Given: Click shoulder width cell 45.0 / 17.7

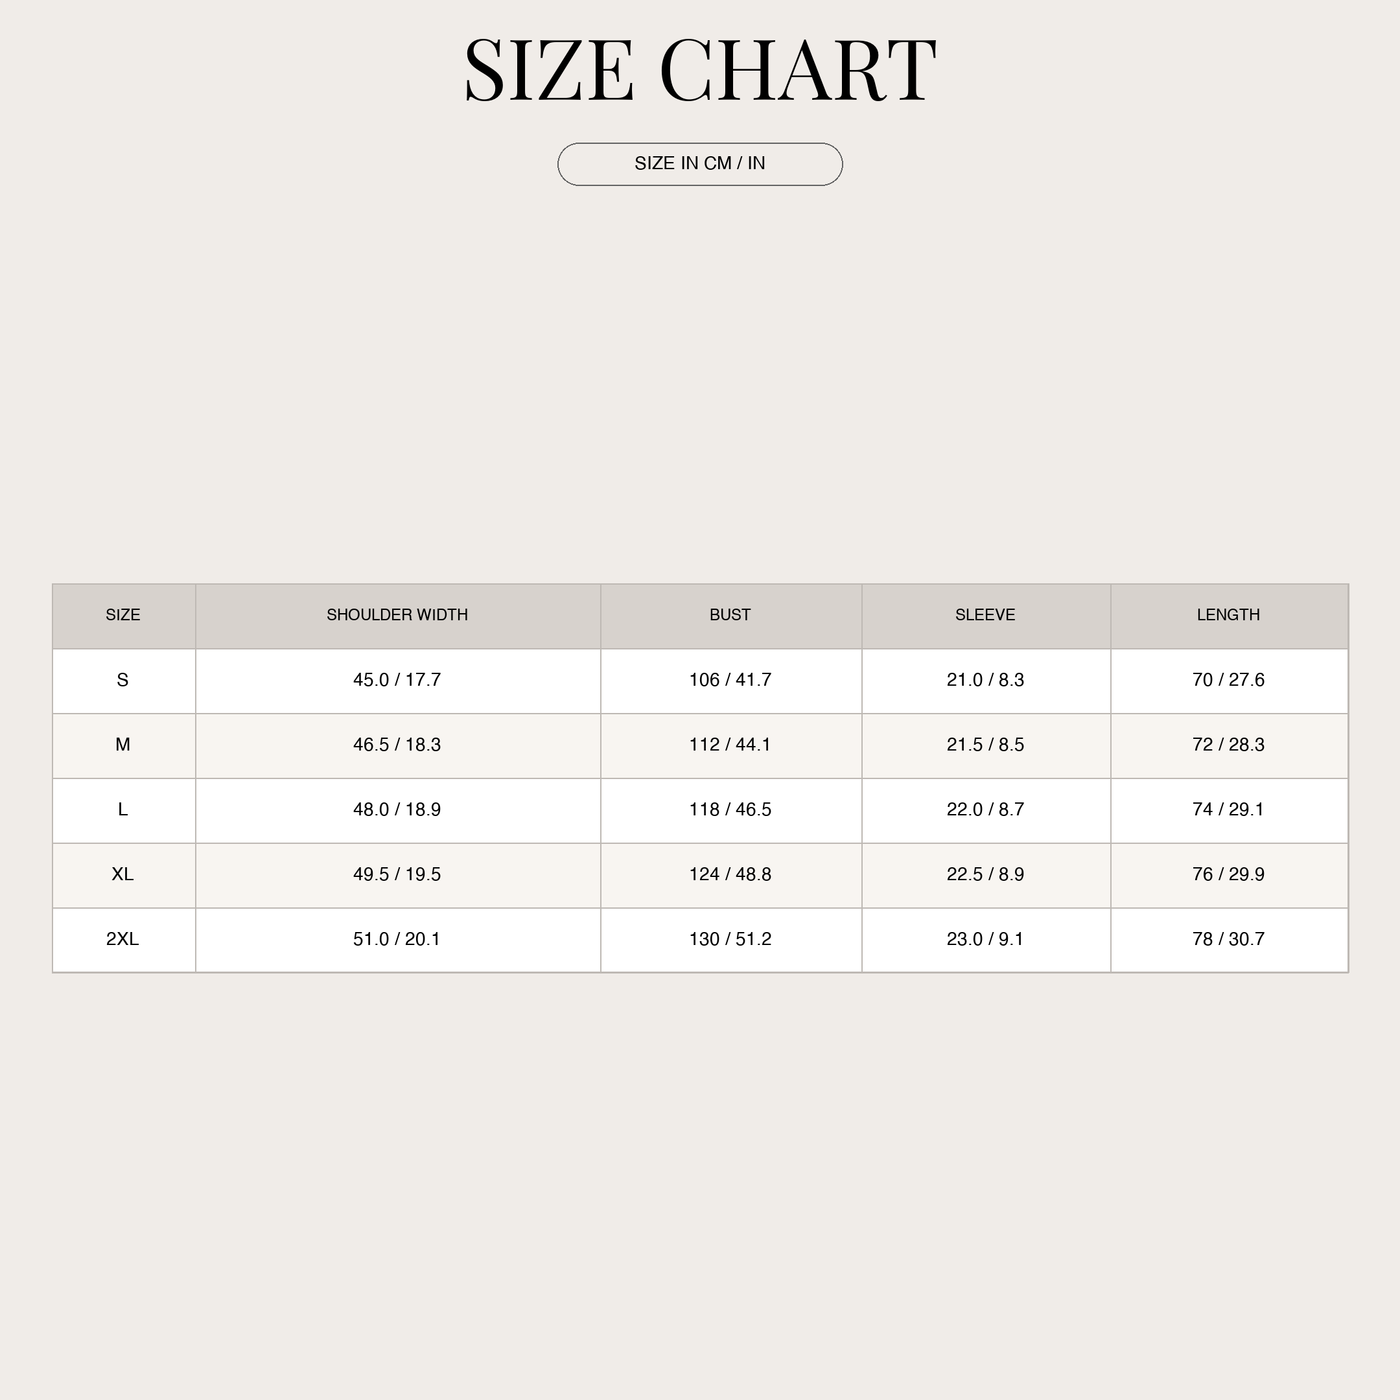Looking at the screenshot, I should click(397, 680).
